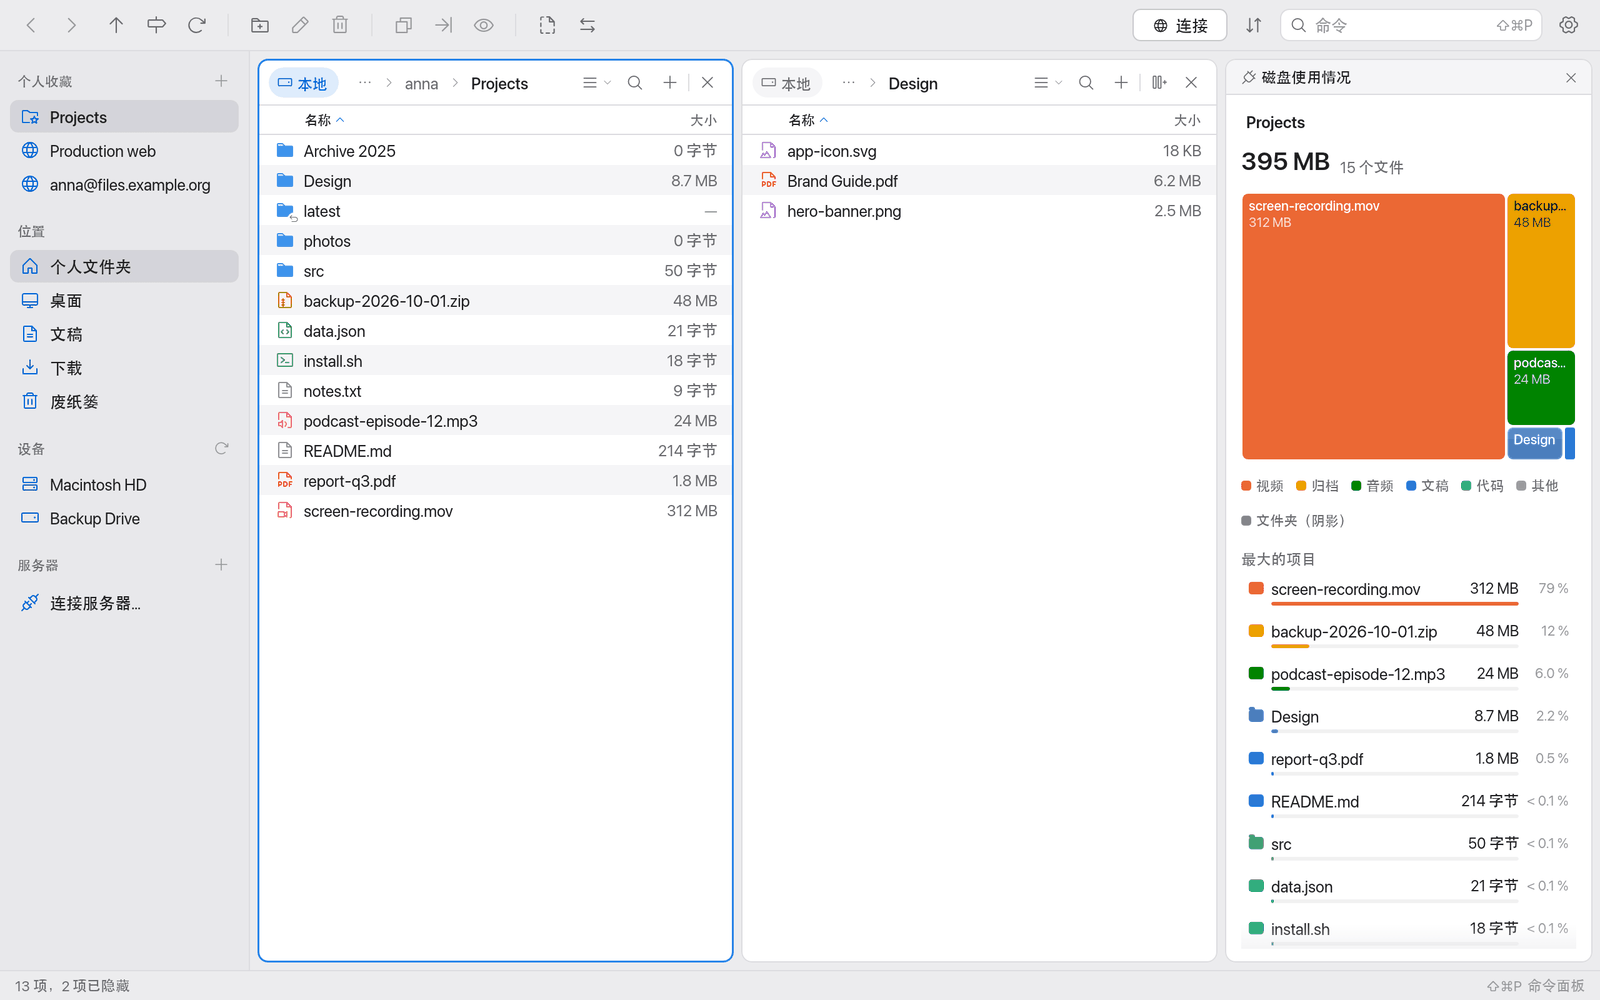Image resolution: width=1600 pixels, height=1000 pixels.
Task: Select Backup Drive in the sidebar
Action: click(x=124, y=519)
